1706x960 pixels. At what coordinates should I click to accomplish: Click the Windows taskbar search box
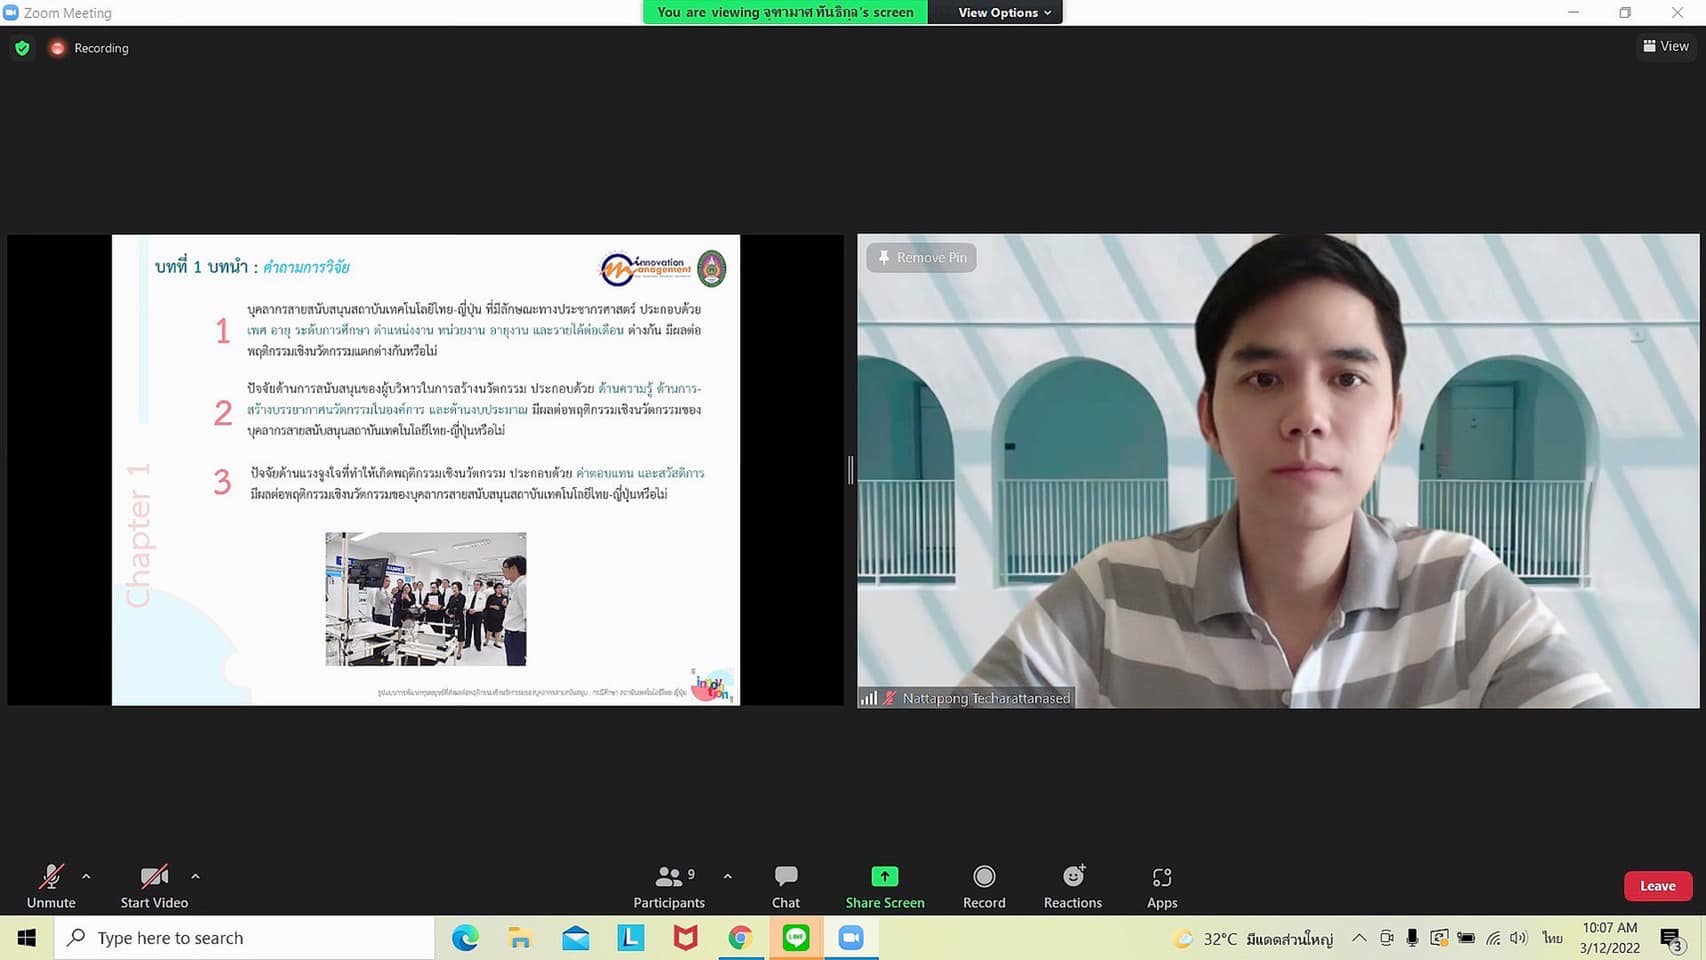pos(245,938)
